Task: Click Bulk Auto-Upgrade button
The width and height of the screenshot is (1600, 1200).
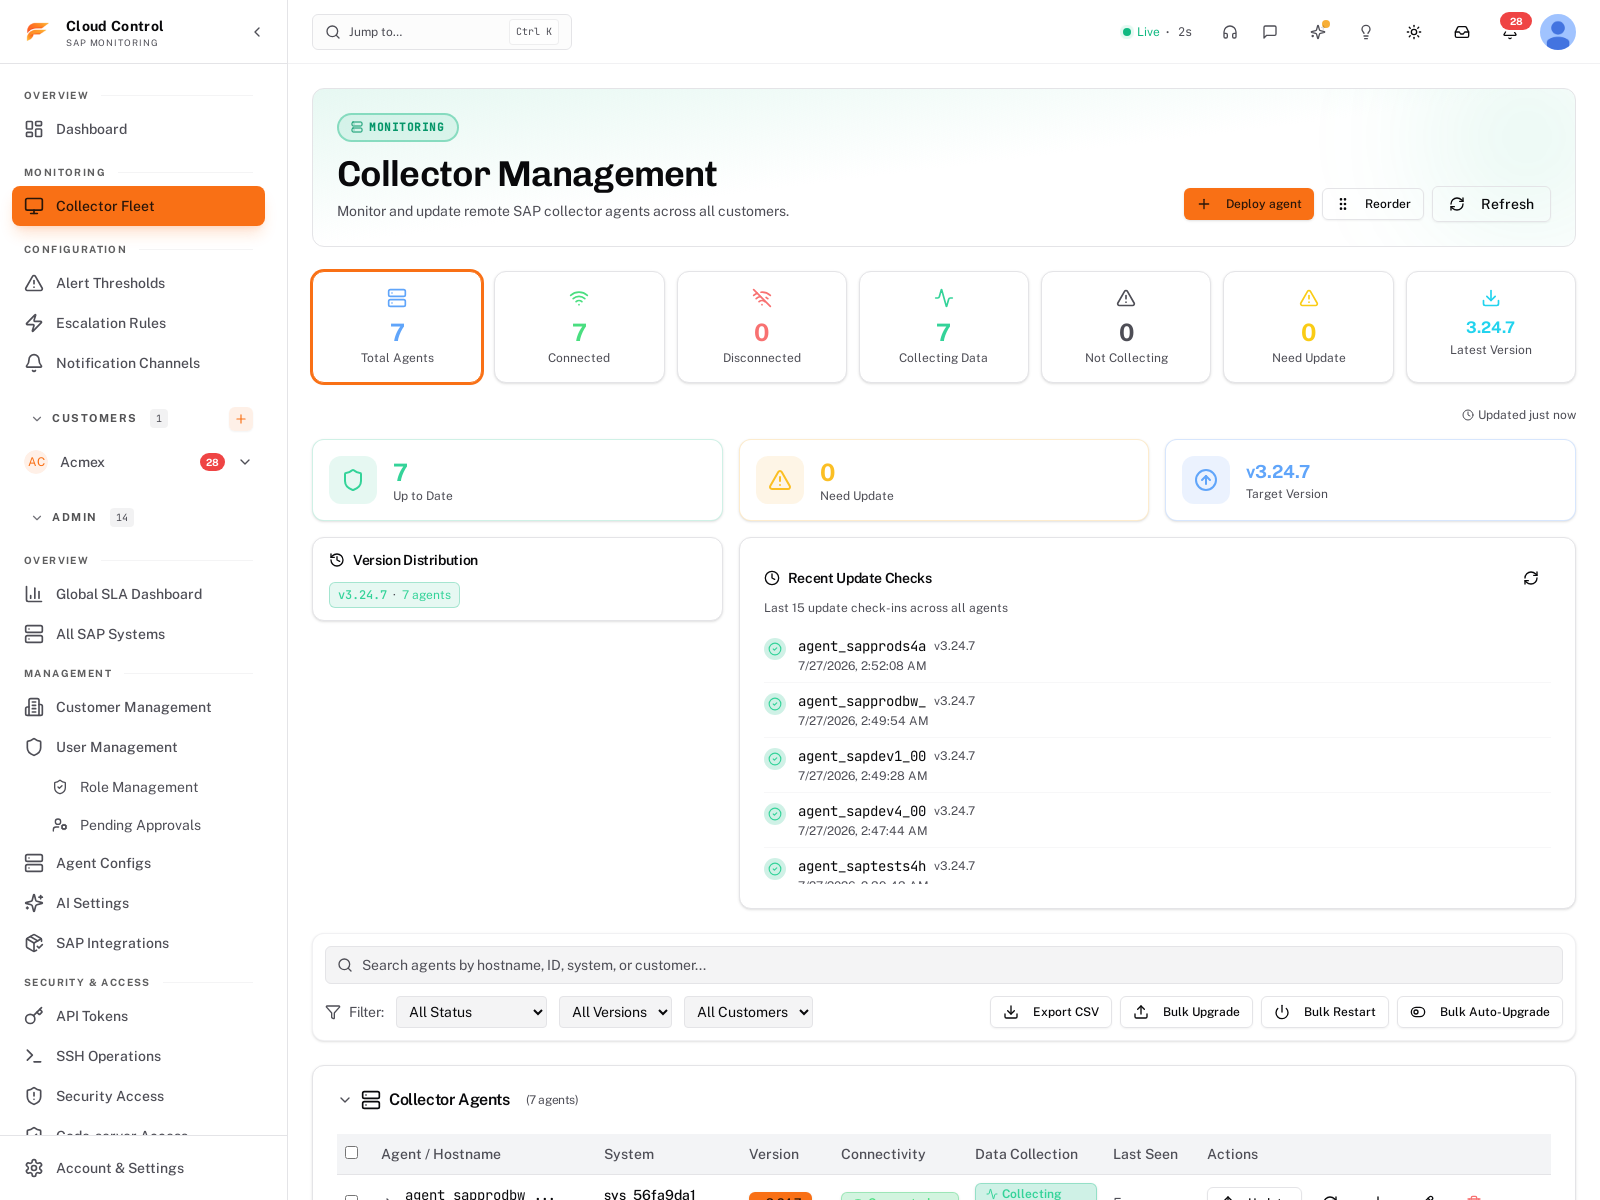Action: pos(1480,1012)
